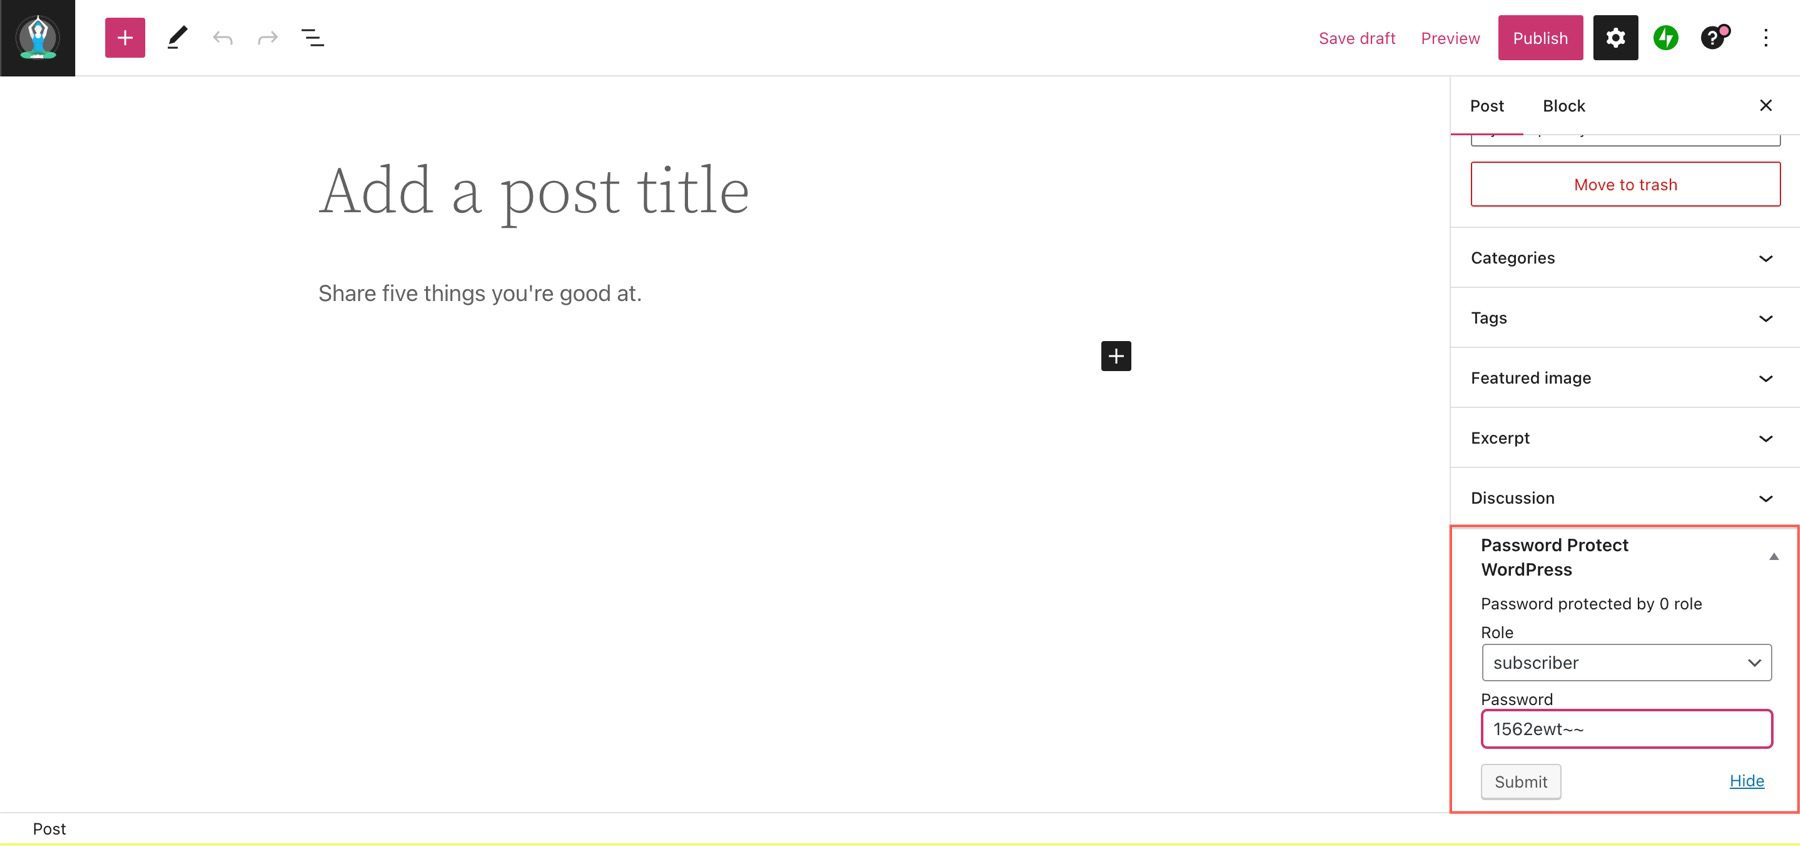Click the Hide link
This screenshot has height=846, width=1800.
1746,781
